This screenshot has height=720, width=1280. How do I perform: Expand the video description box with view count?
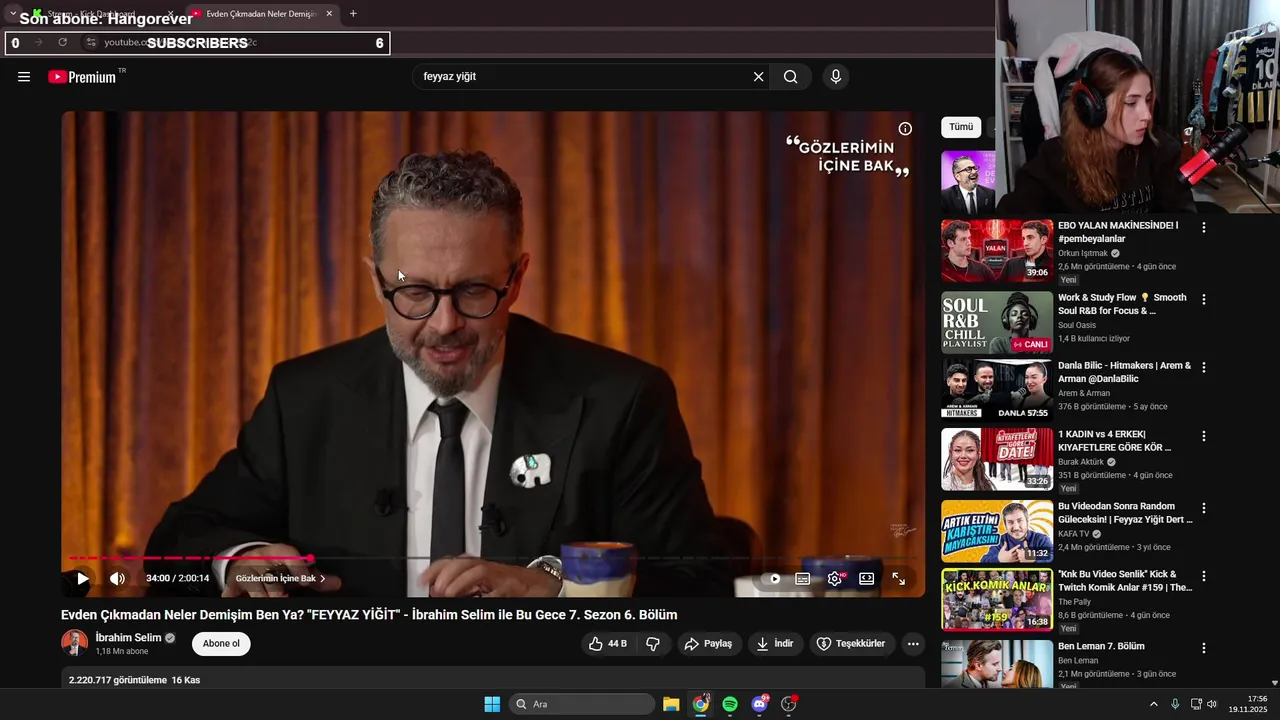[493, 679]
